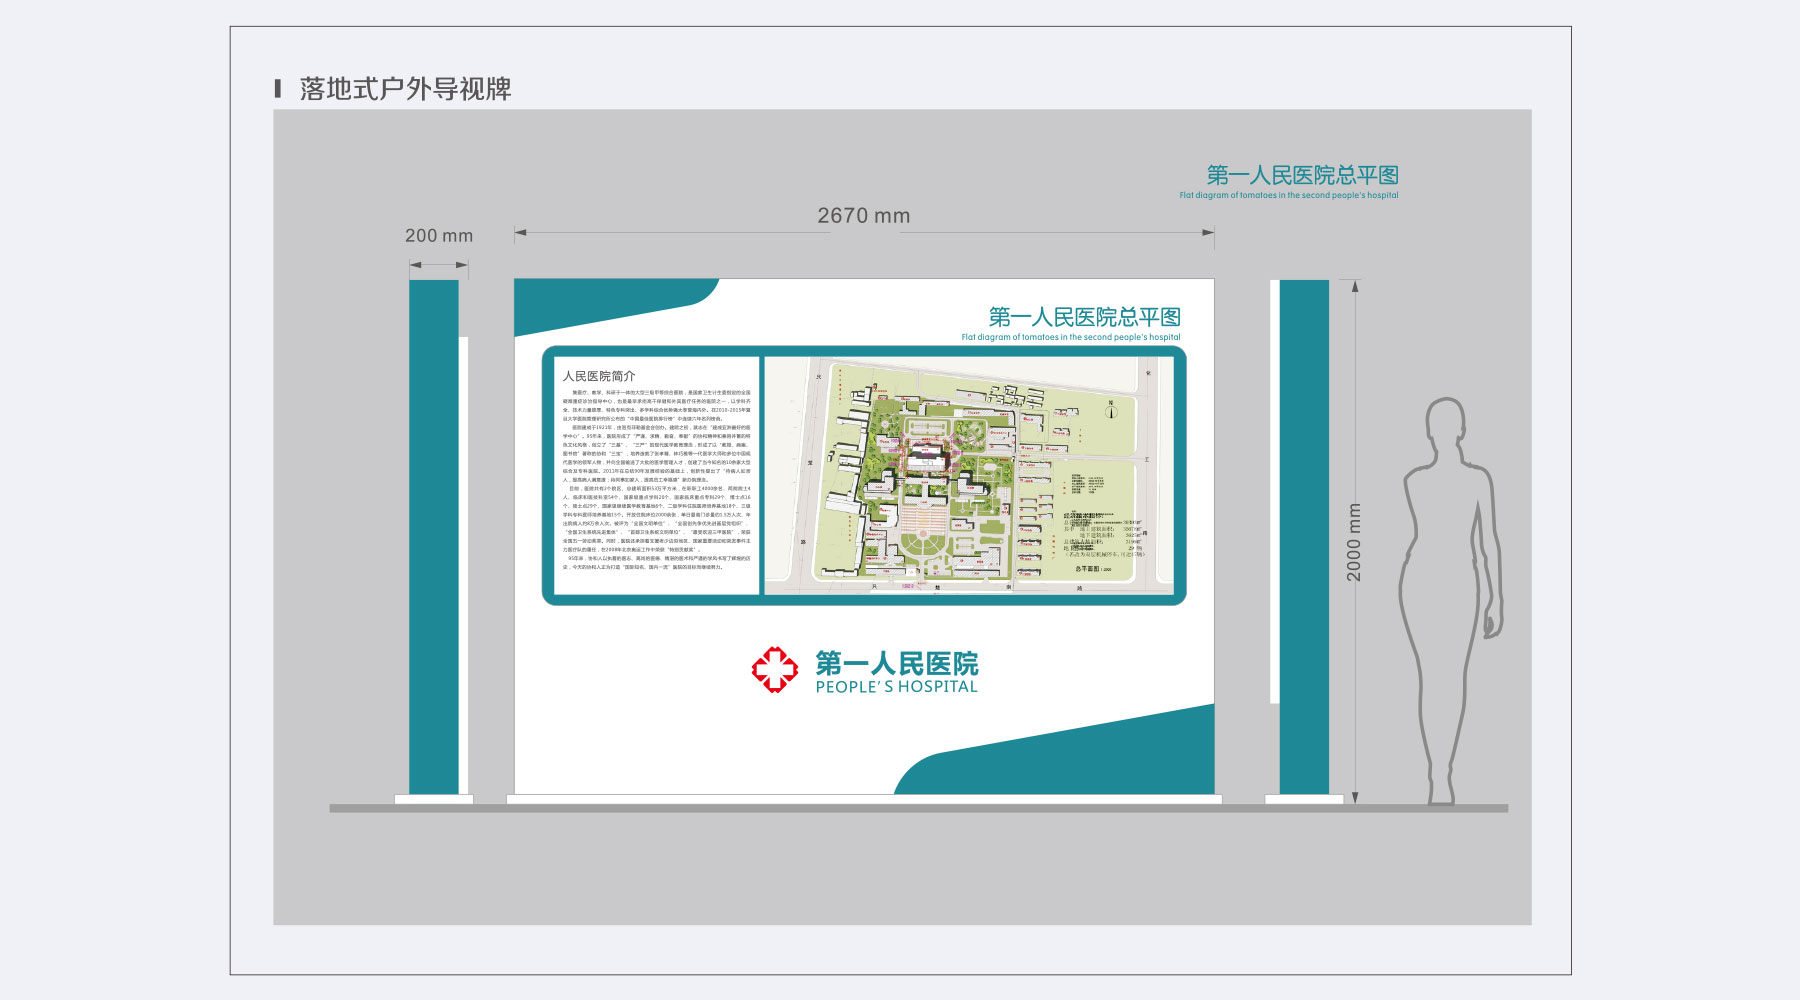Image resolution: width=1800 pixels, height=1000 pixels.
Task: Click the left arrowhead of the 2670 mm line
Action: [521, 233]
